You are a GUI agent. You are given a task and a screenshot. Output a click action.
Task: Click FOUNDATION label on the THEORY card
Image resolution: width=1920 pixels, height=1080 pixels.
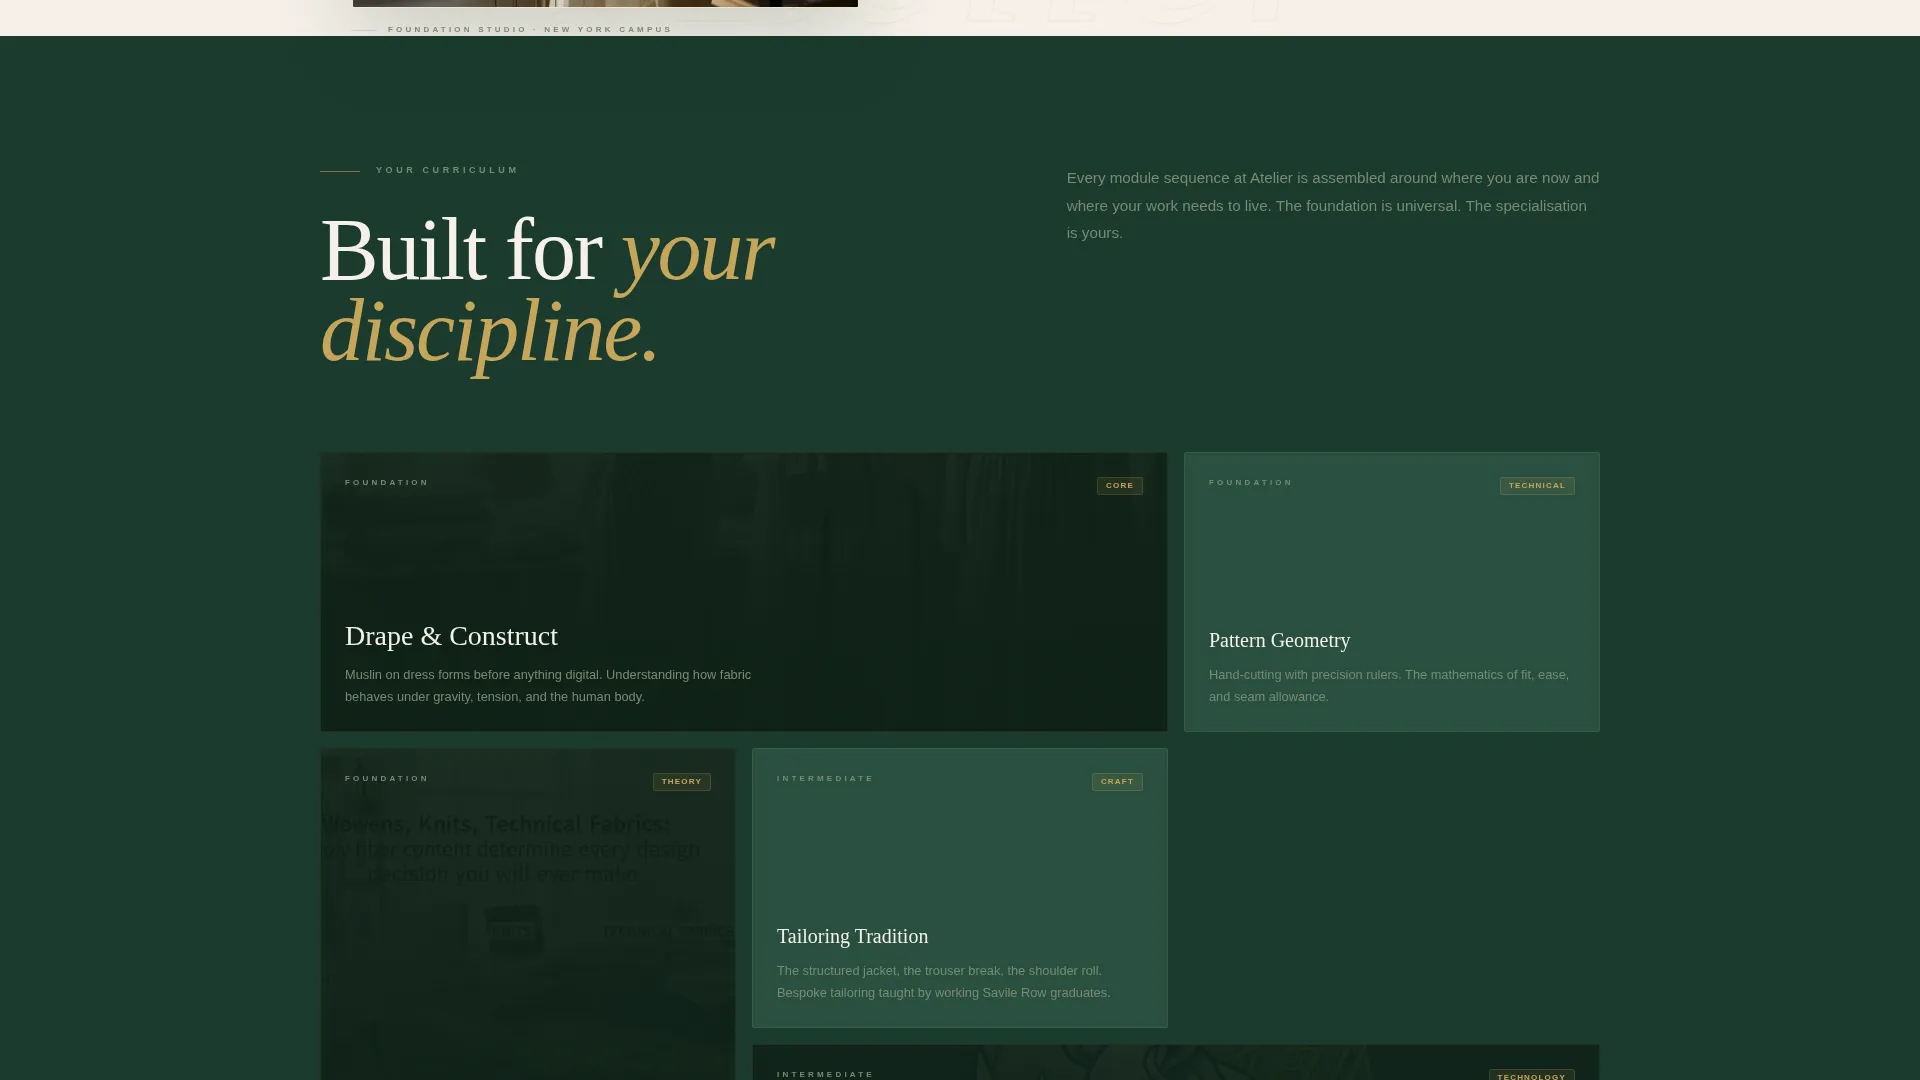(x=387, y=778)
